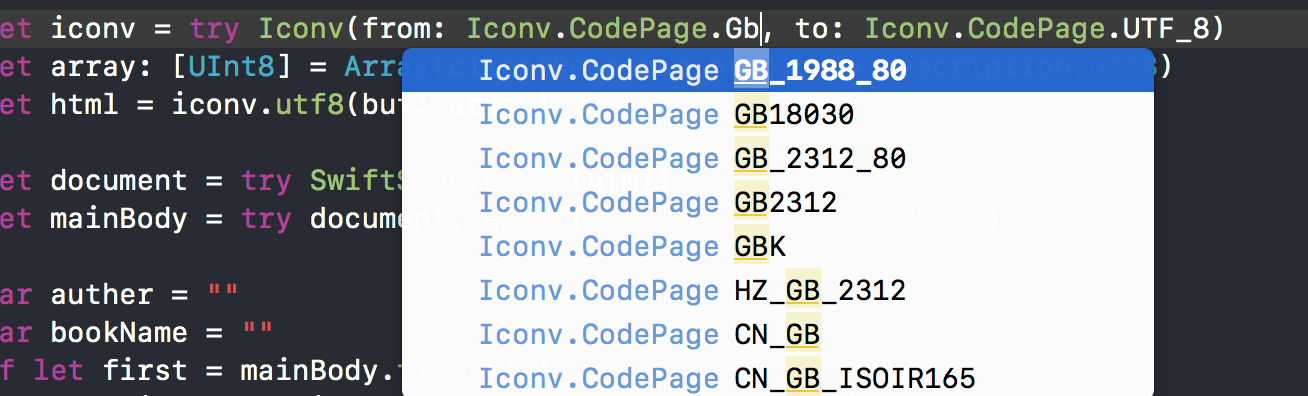Choose CN_GB_ISOIR165 suggestion
The image size is (1308, 396).
tap(778, 378)
